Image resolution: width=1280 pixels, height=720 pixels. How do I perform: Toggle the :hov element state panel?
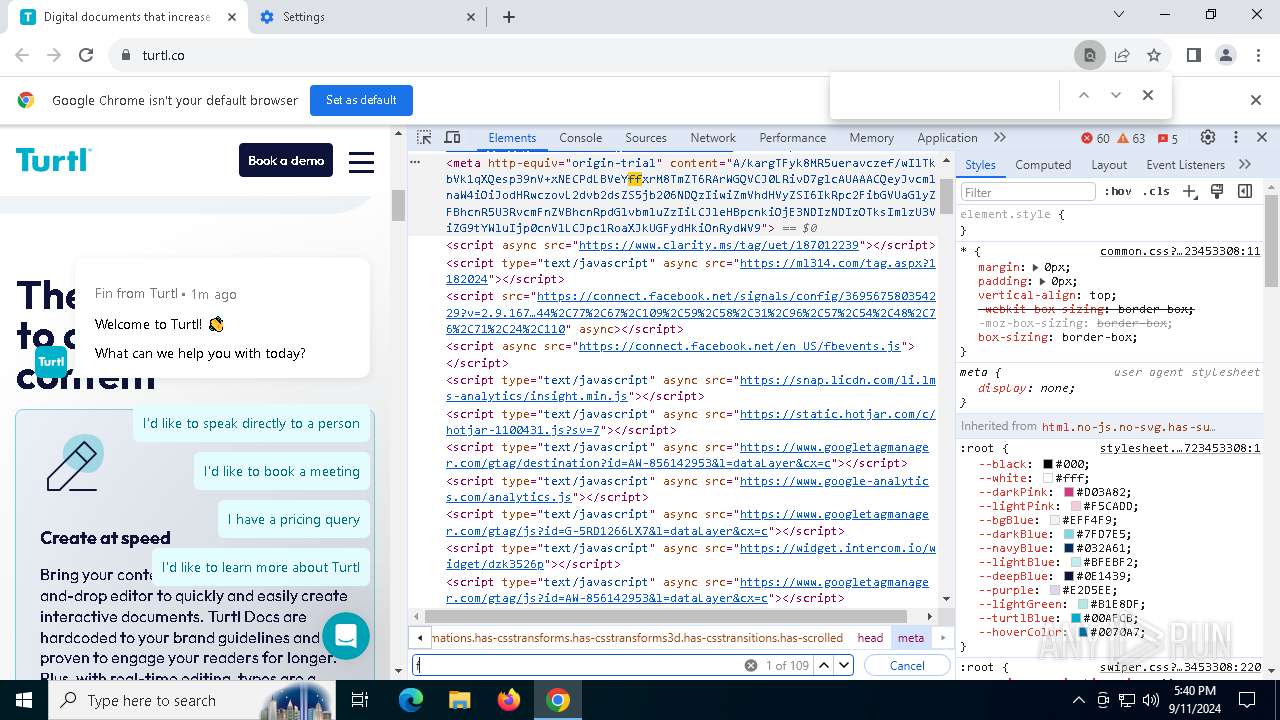(1118, 191)
